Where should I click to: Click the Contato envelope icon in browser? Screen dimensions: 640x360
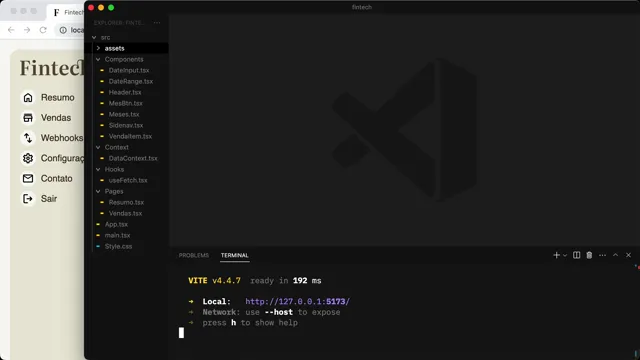28,178
